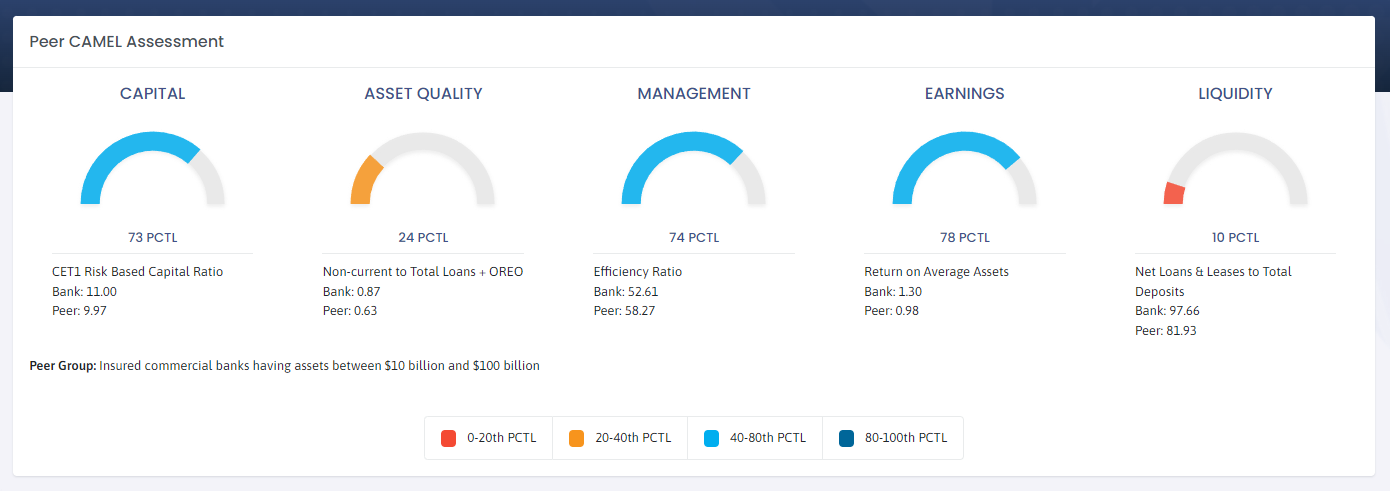Screen dimensions: 1390x491
Task: Click the Peer CAMEL Assessment panel title
Action: (x=126, y=42)
